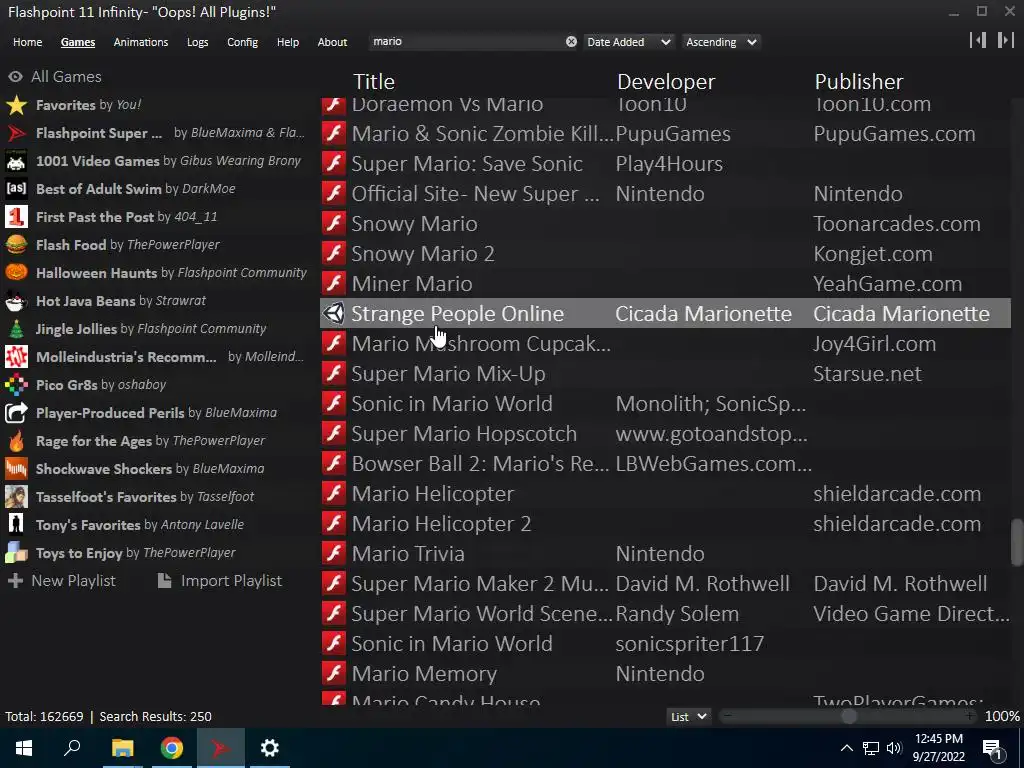Click the Toys to Enjoy blocks icon
The image size is (1024, 768).
[16, 552]
